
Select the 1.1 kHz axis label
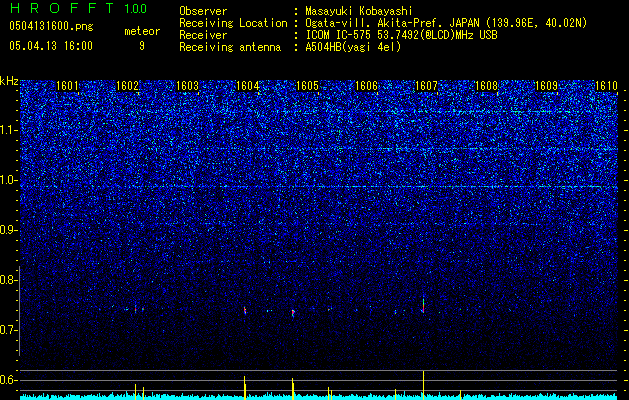click(8, 130)
